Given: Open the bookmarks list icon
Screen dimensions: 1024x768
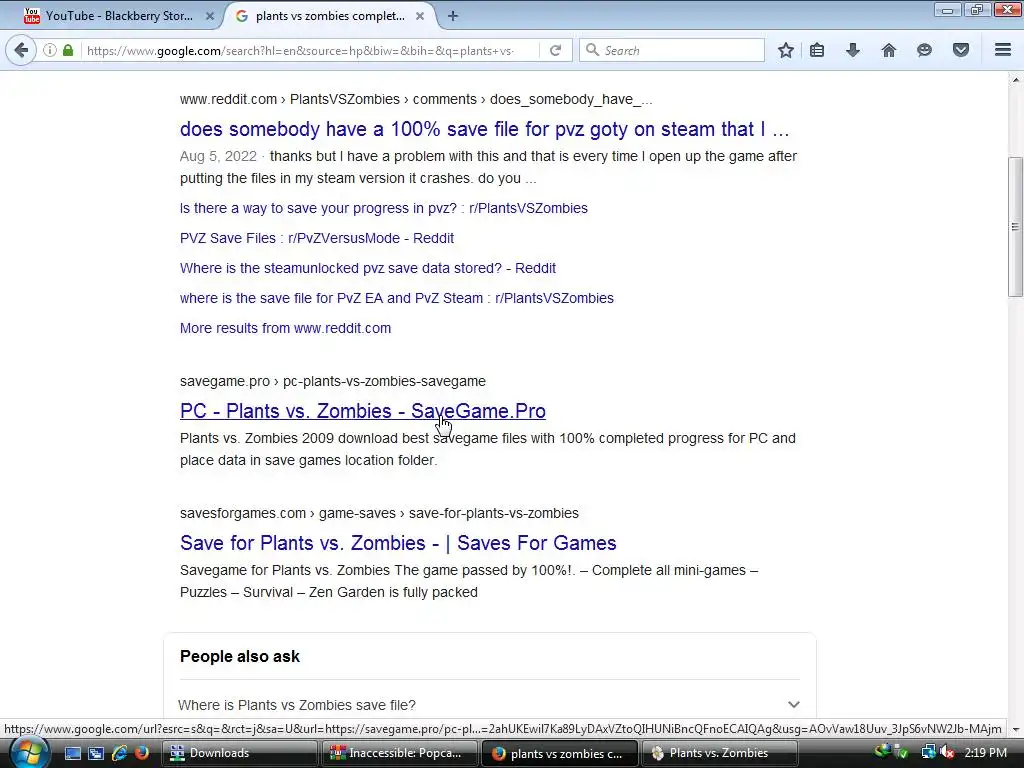Looking at the screenshot, I should tap(817, 50).
